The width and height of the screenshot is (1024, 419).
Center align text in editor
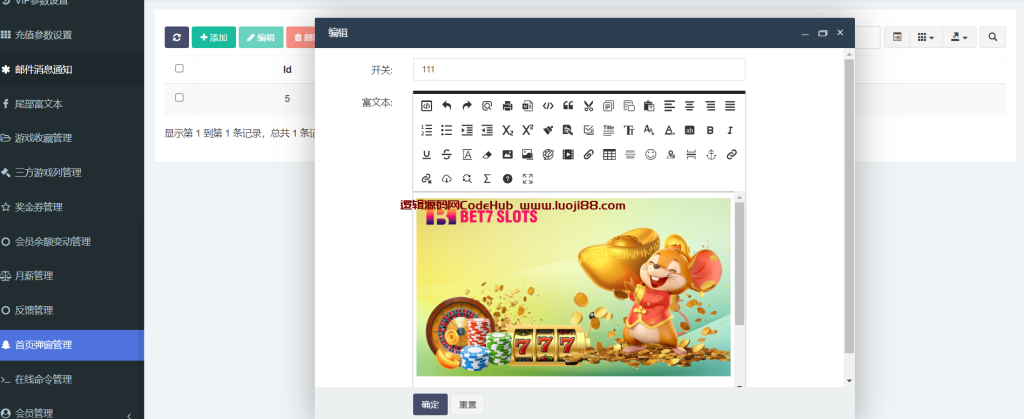point(690,106)
